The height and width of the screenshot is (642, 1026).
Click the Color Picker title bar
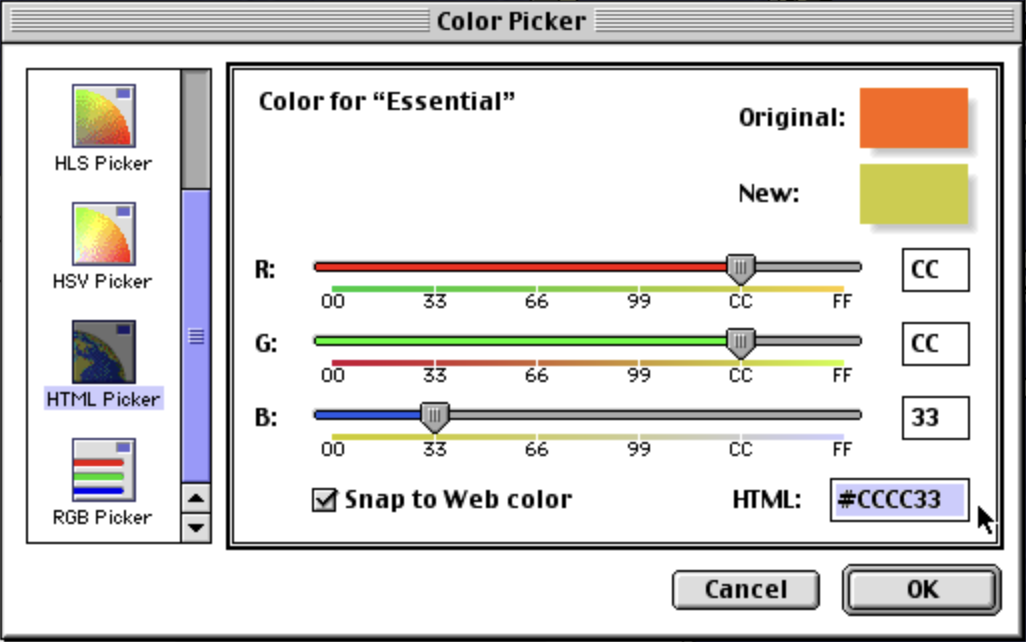513,20
